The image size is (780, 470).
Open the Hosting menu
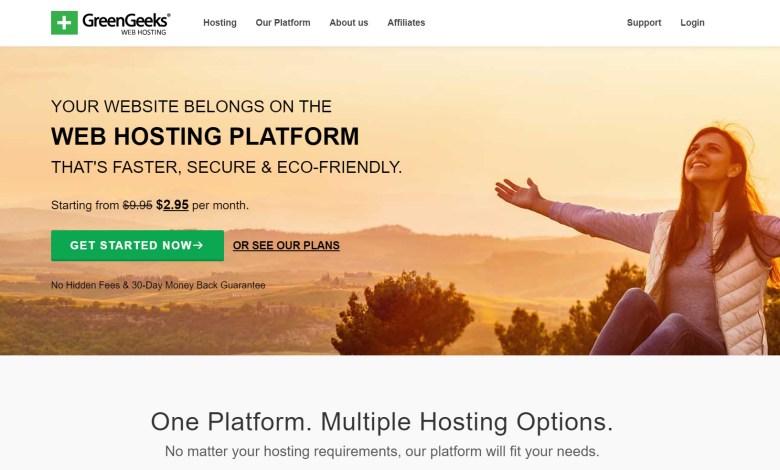[x=220, y=22]
